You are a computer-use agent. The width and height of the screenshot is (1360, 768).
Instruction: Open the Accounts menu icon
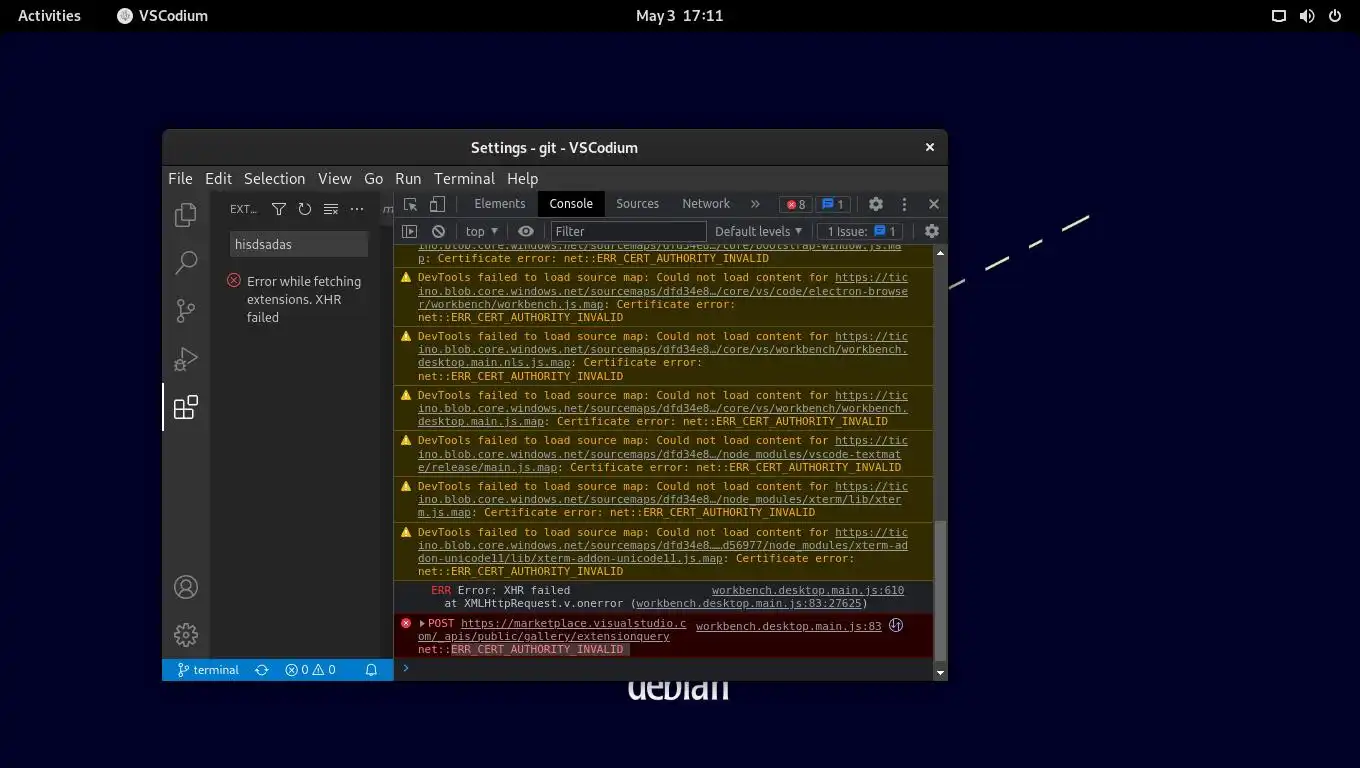(x=185, y=587)
